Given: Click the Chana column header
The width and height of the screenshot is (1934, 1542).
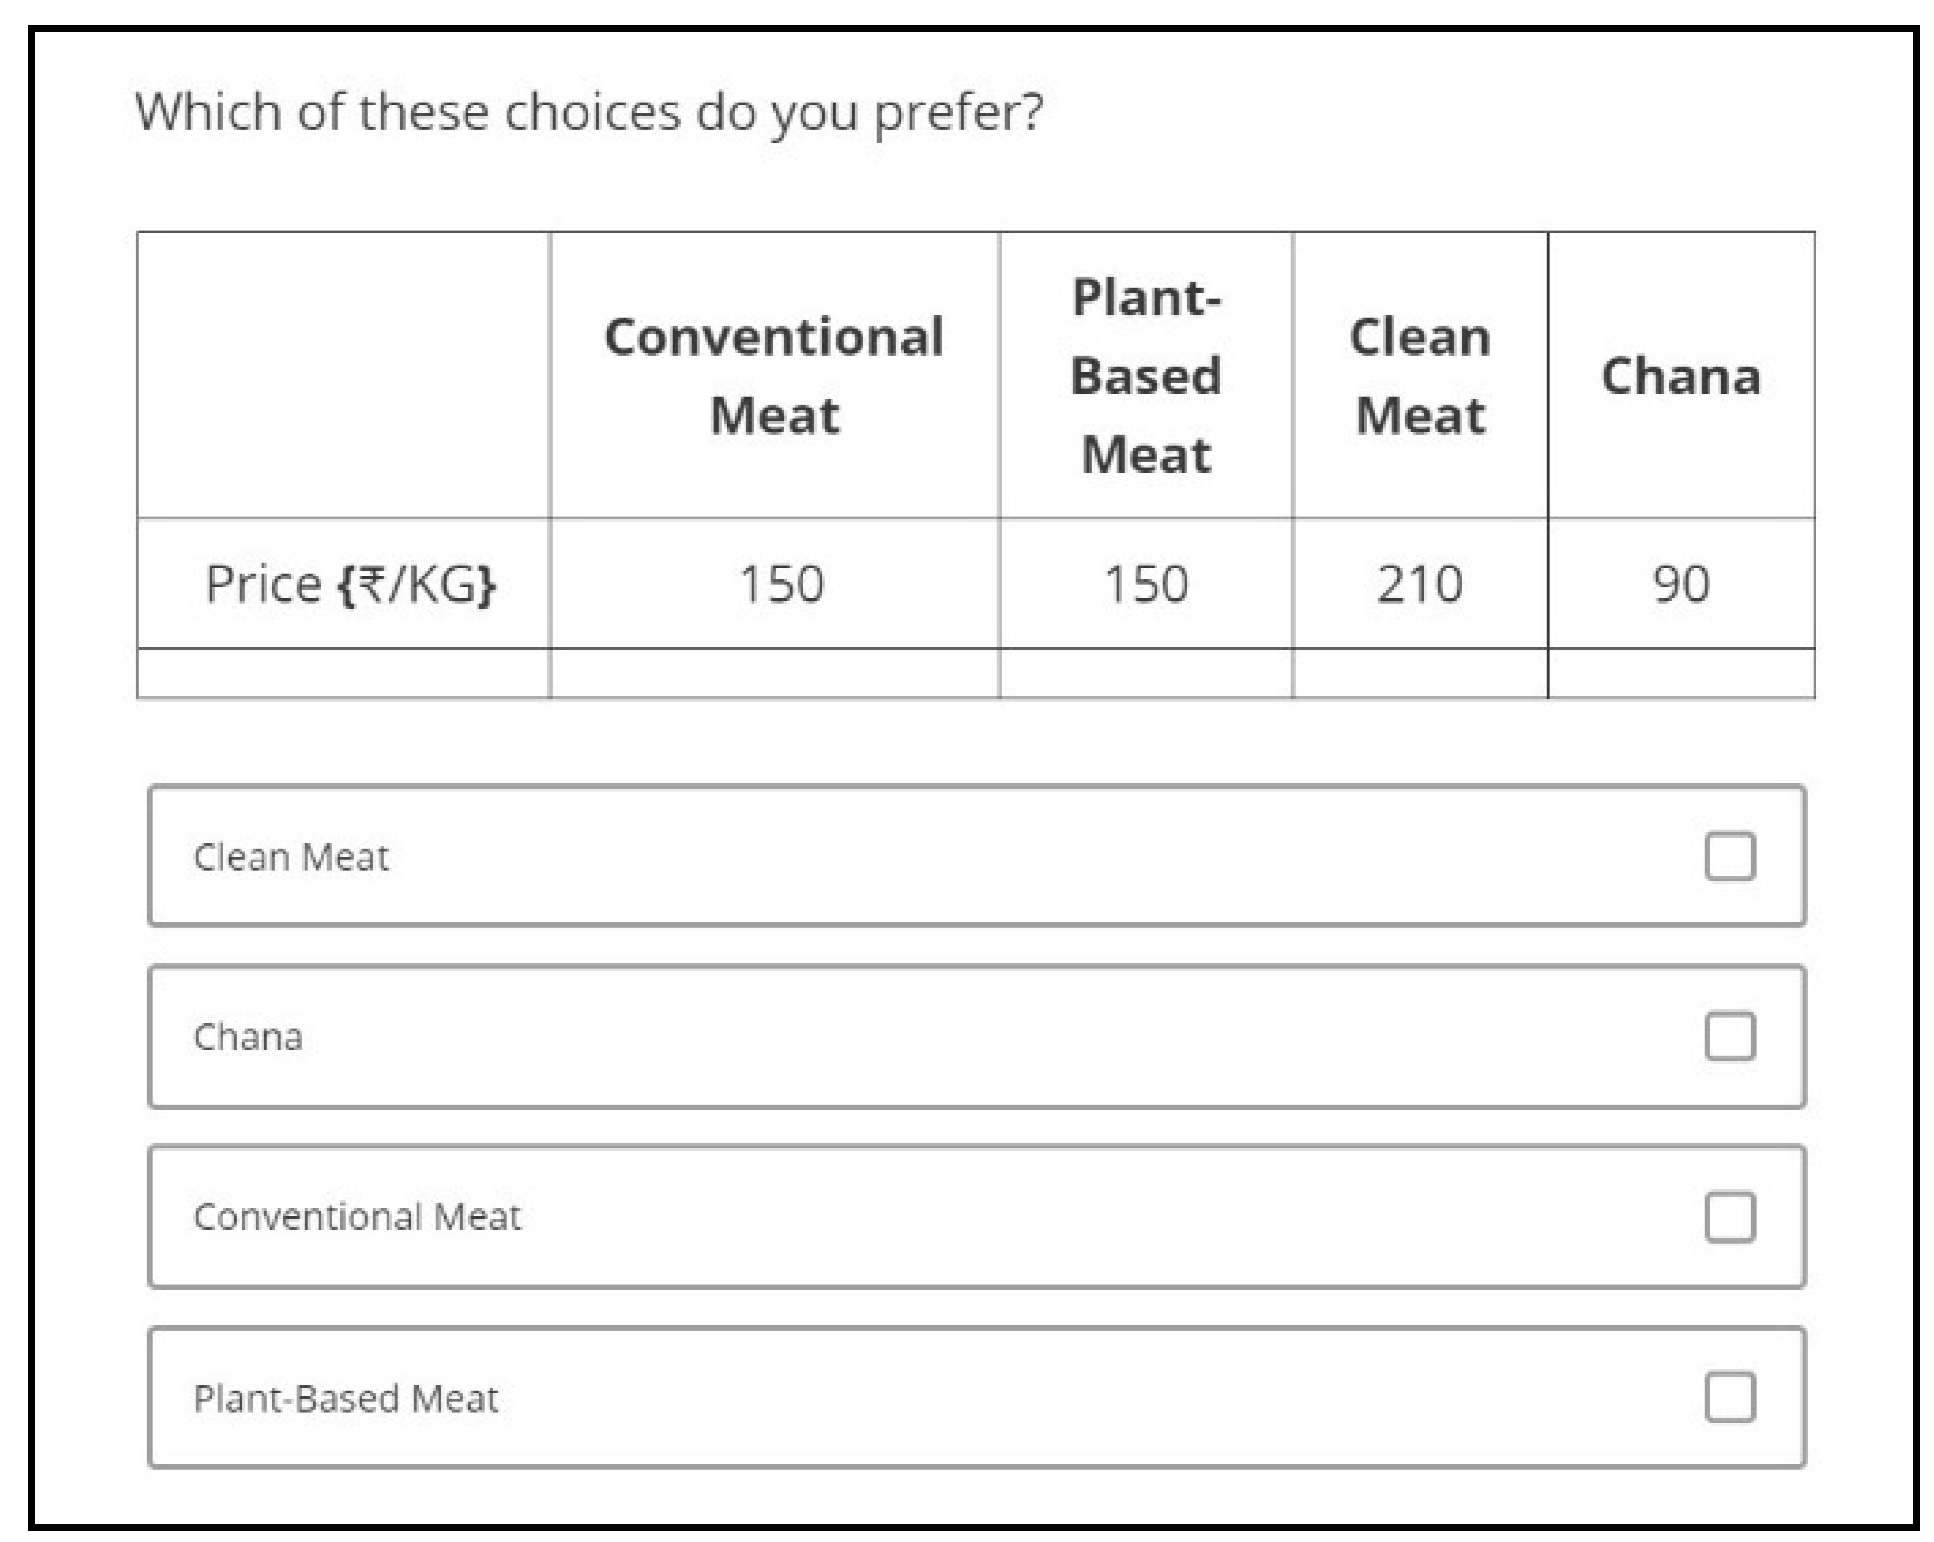Looking at the screenshot, I should coord(1681,375).
